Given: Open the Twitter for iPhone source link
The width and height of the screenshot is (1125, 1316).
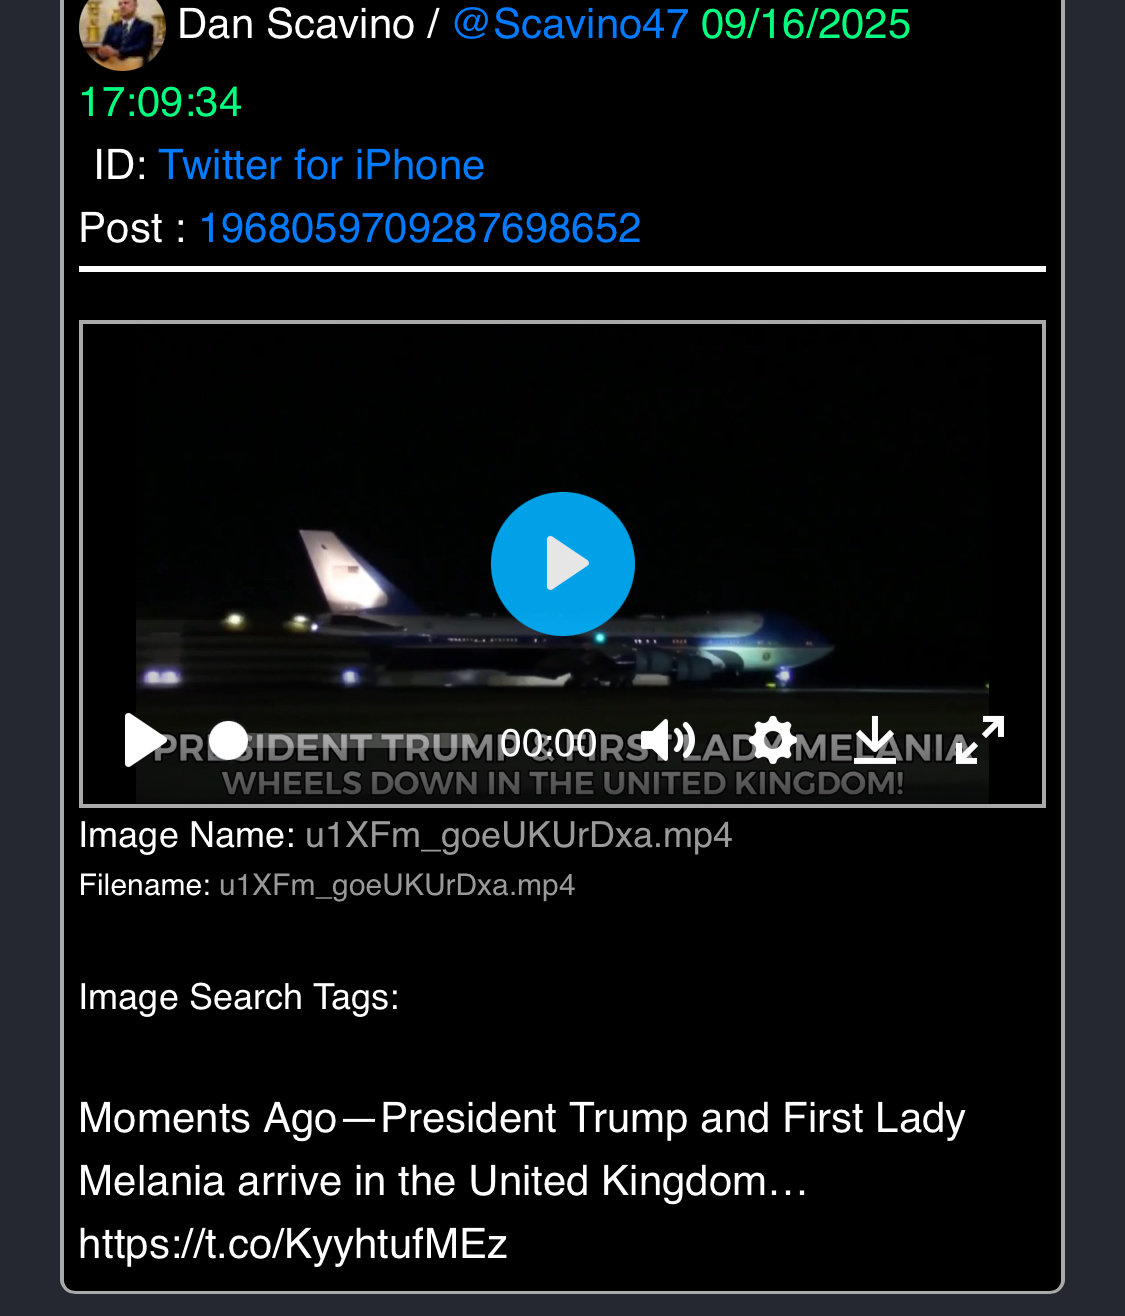Looking at the screenshot, I should click(x=321, y=165).
